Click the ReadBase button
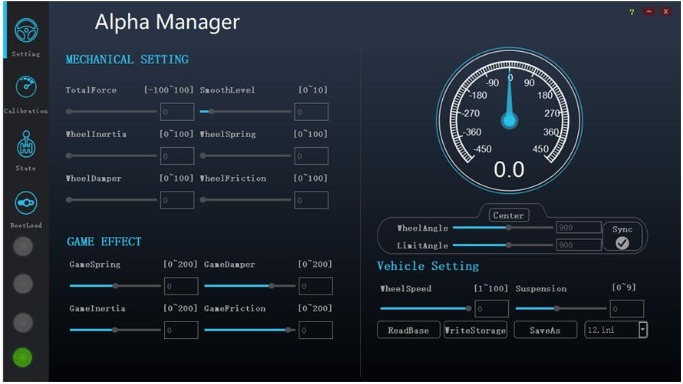 pos(409,330)
